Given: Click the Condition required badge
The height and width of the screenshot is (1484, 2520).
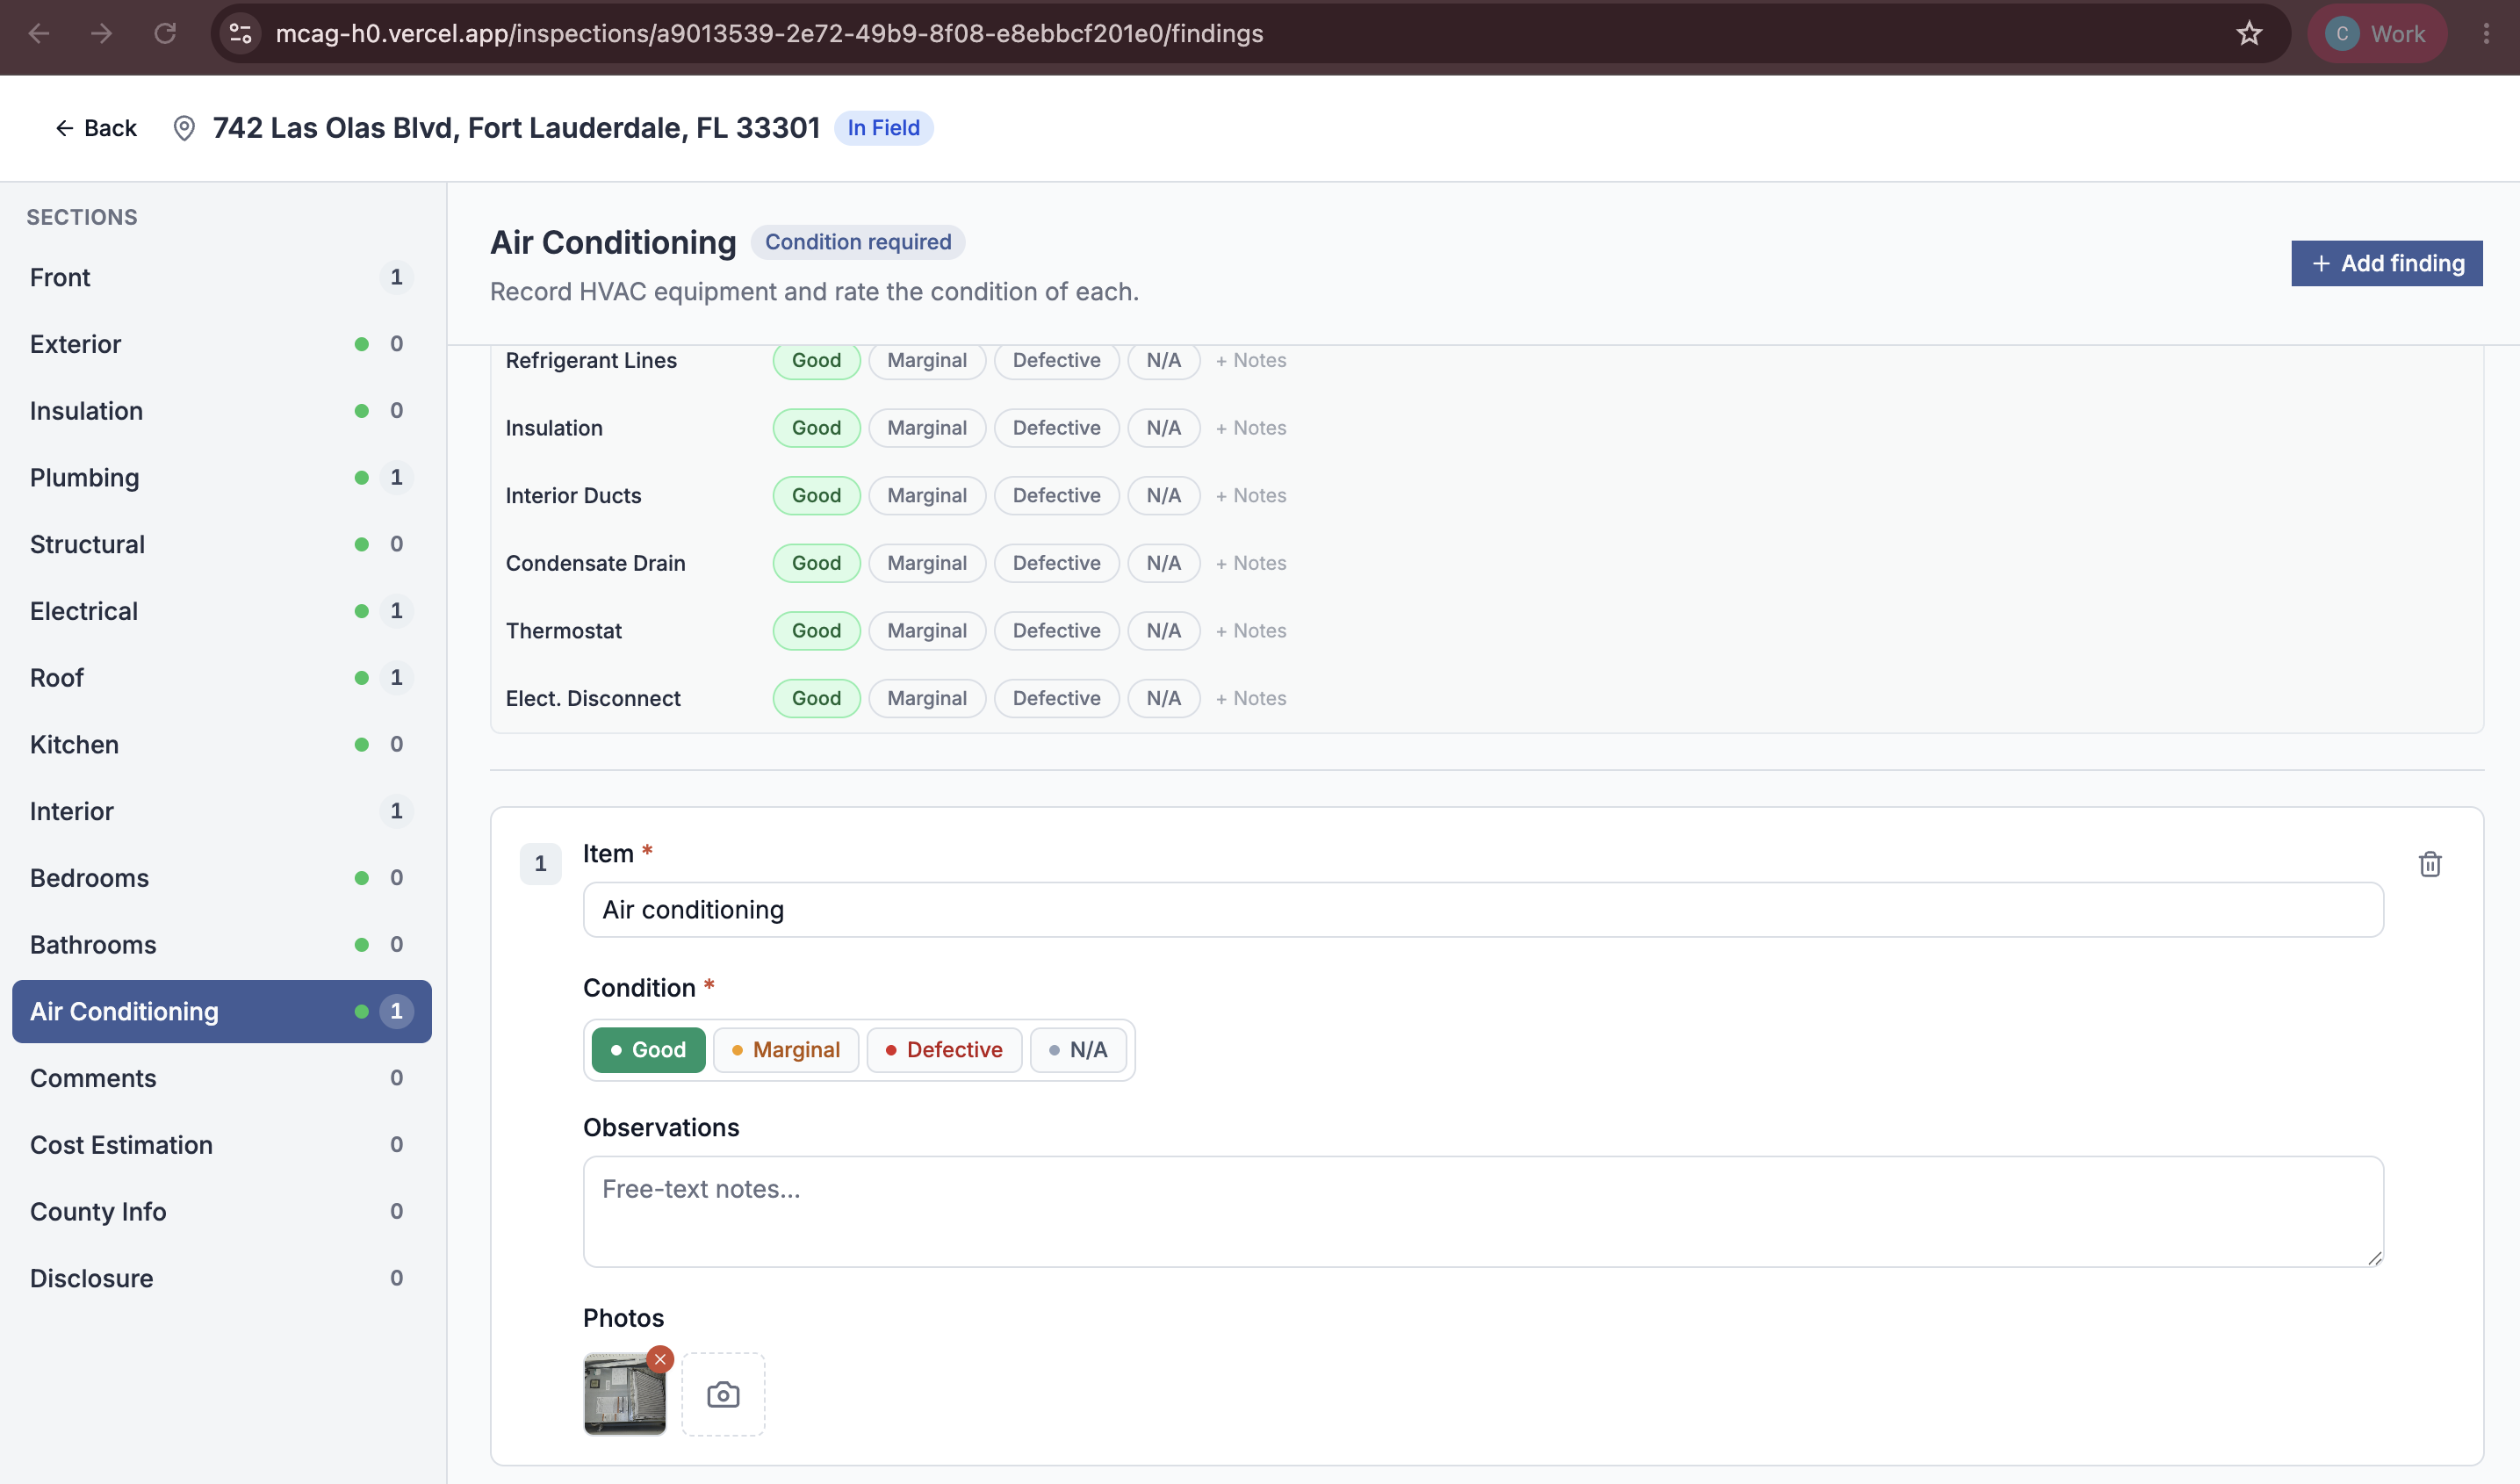Looking at the screenshot, I should [x=858, y=242].
